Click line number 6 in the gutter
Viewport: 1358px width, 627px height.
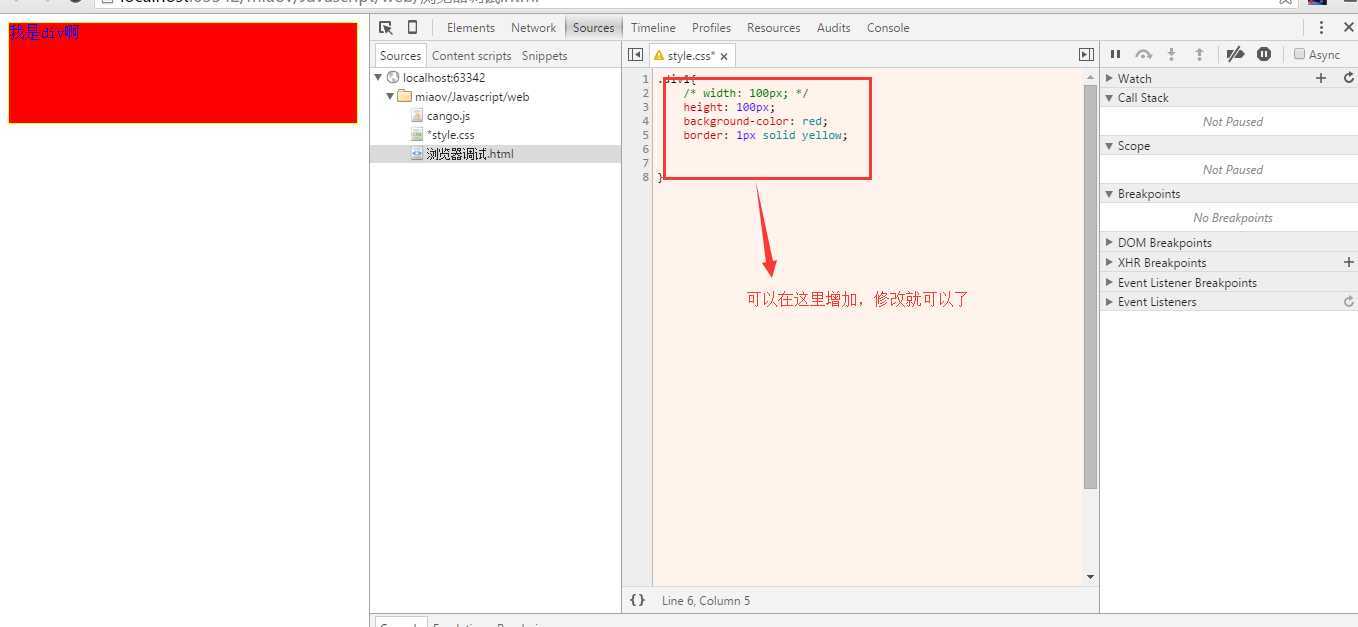(x=646, y=149)
